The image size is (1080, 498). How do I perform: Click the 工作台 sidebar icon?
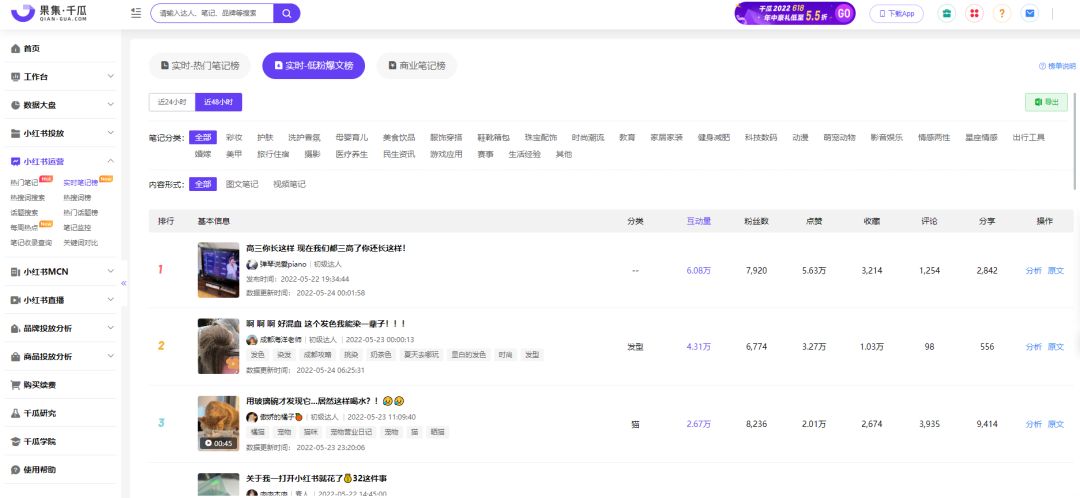15,76
